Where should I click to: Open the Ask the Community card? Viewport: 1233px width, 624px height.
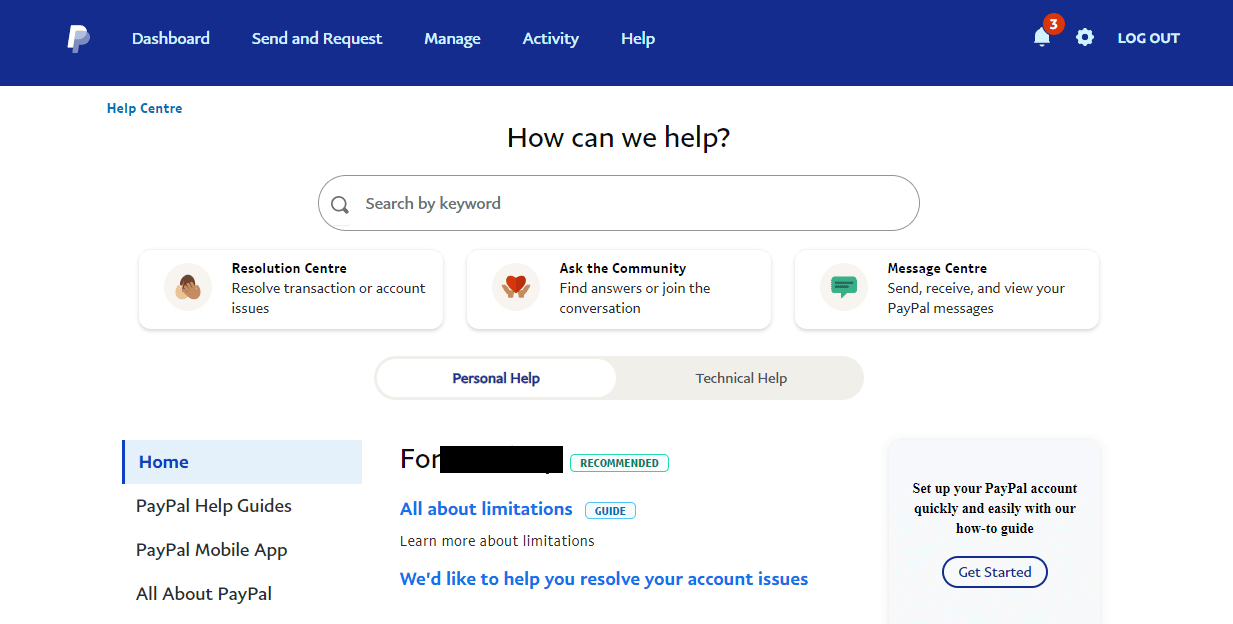[619, 289]
